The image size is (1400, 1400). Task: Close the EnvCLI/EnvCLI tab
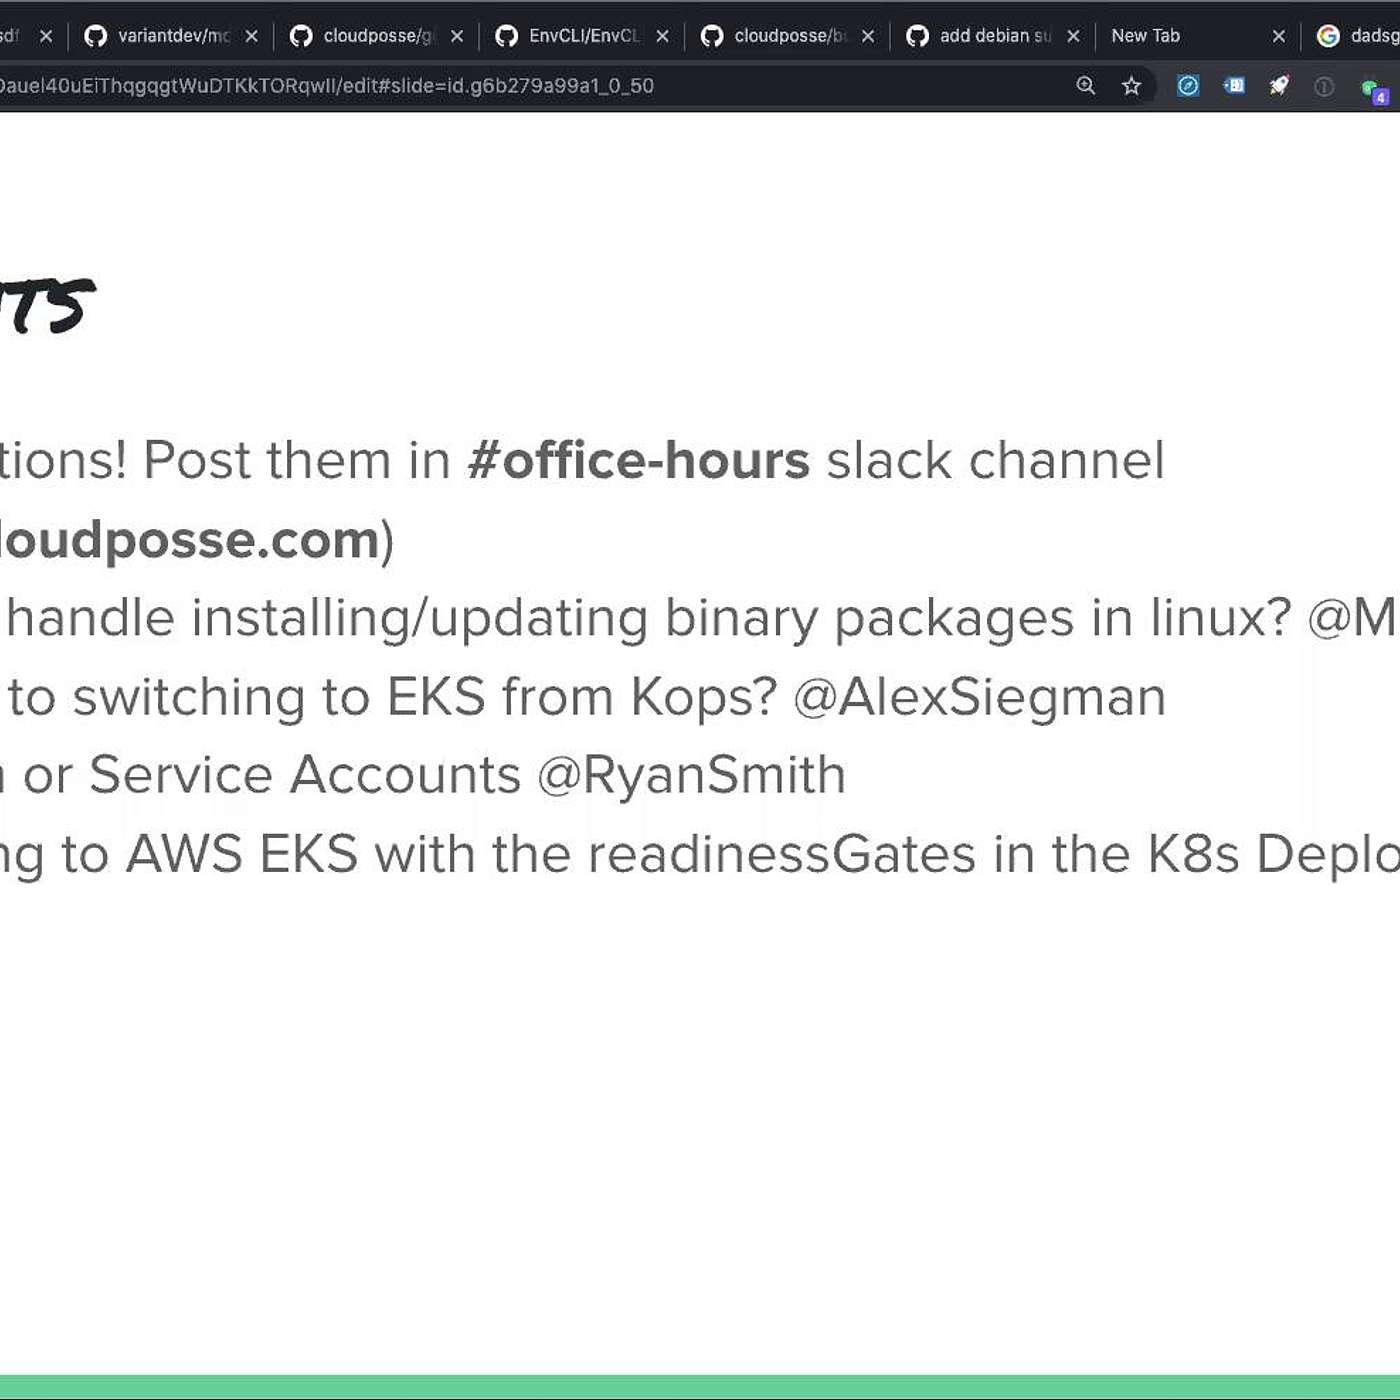coord(662,36)
